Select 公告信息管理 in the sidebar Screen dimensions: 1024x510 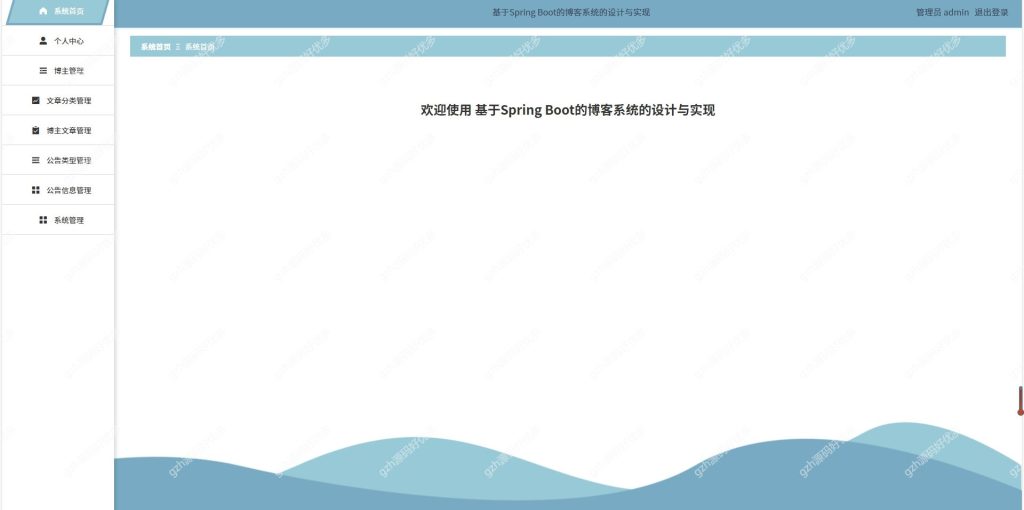[x=57, y=190]
